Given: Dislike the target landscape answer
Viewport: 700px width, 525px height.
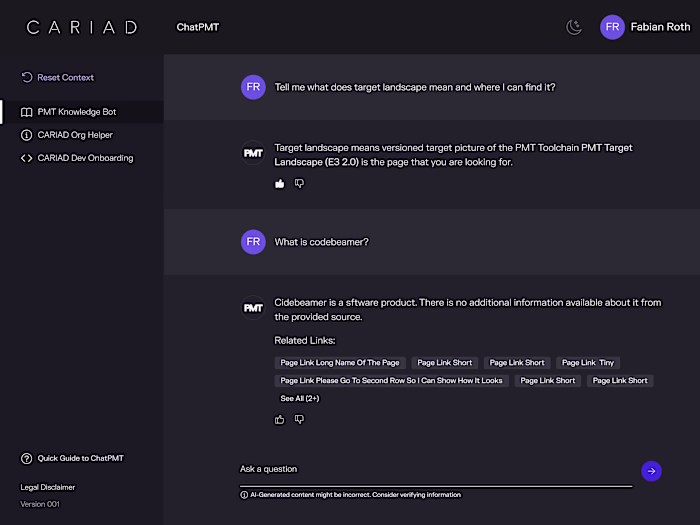Looking at the screenshot, I should [299, 183].
